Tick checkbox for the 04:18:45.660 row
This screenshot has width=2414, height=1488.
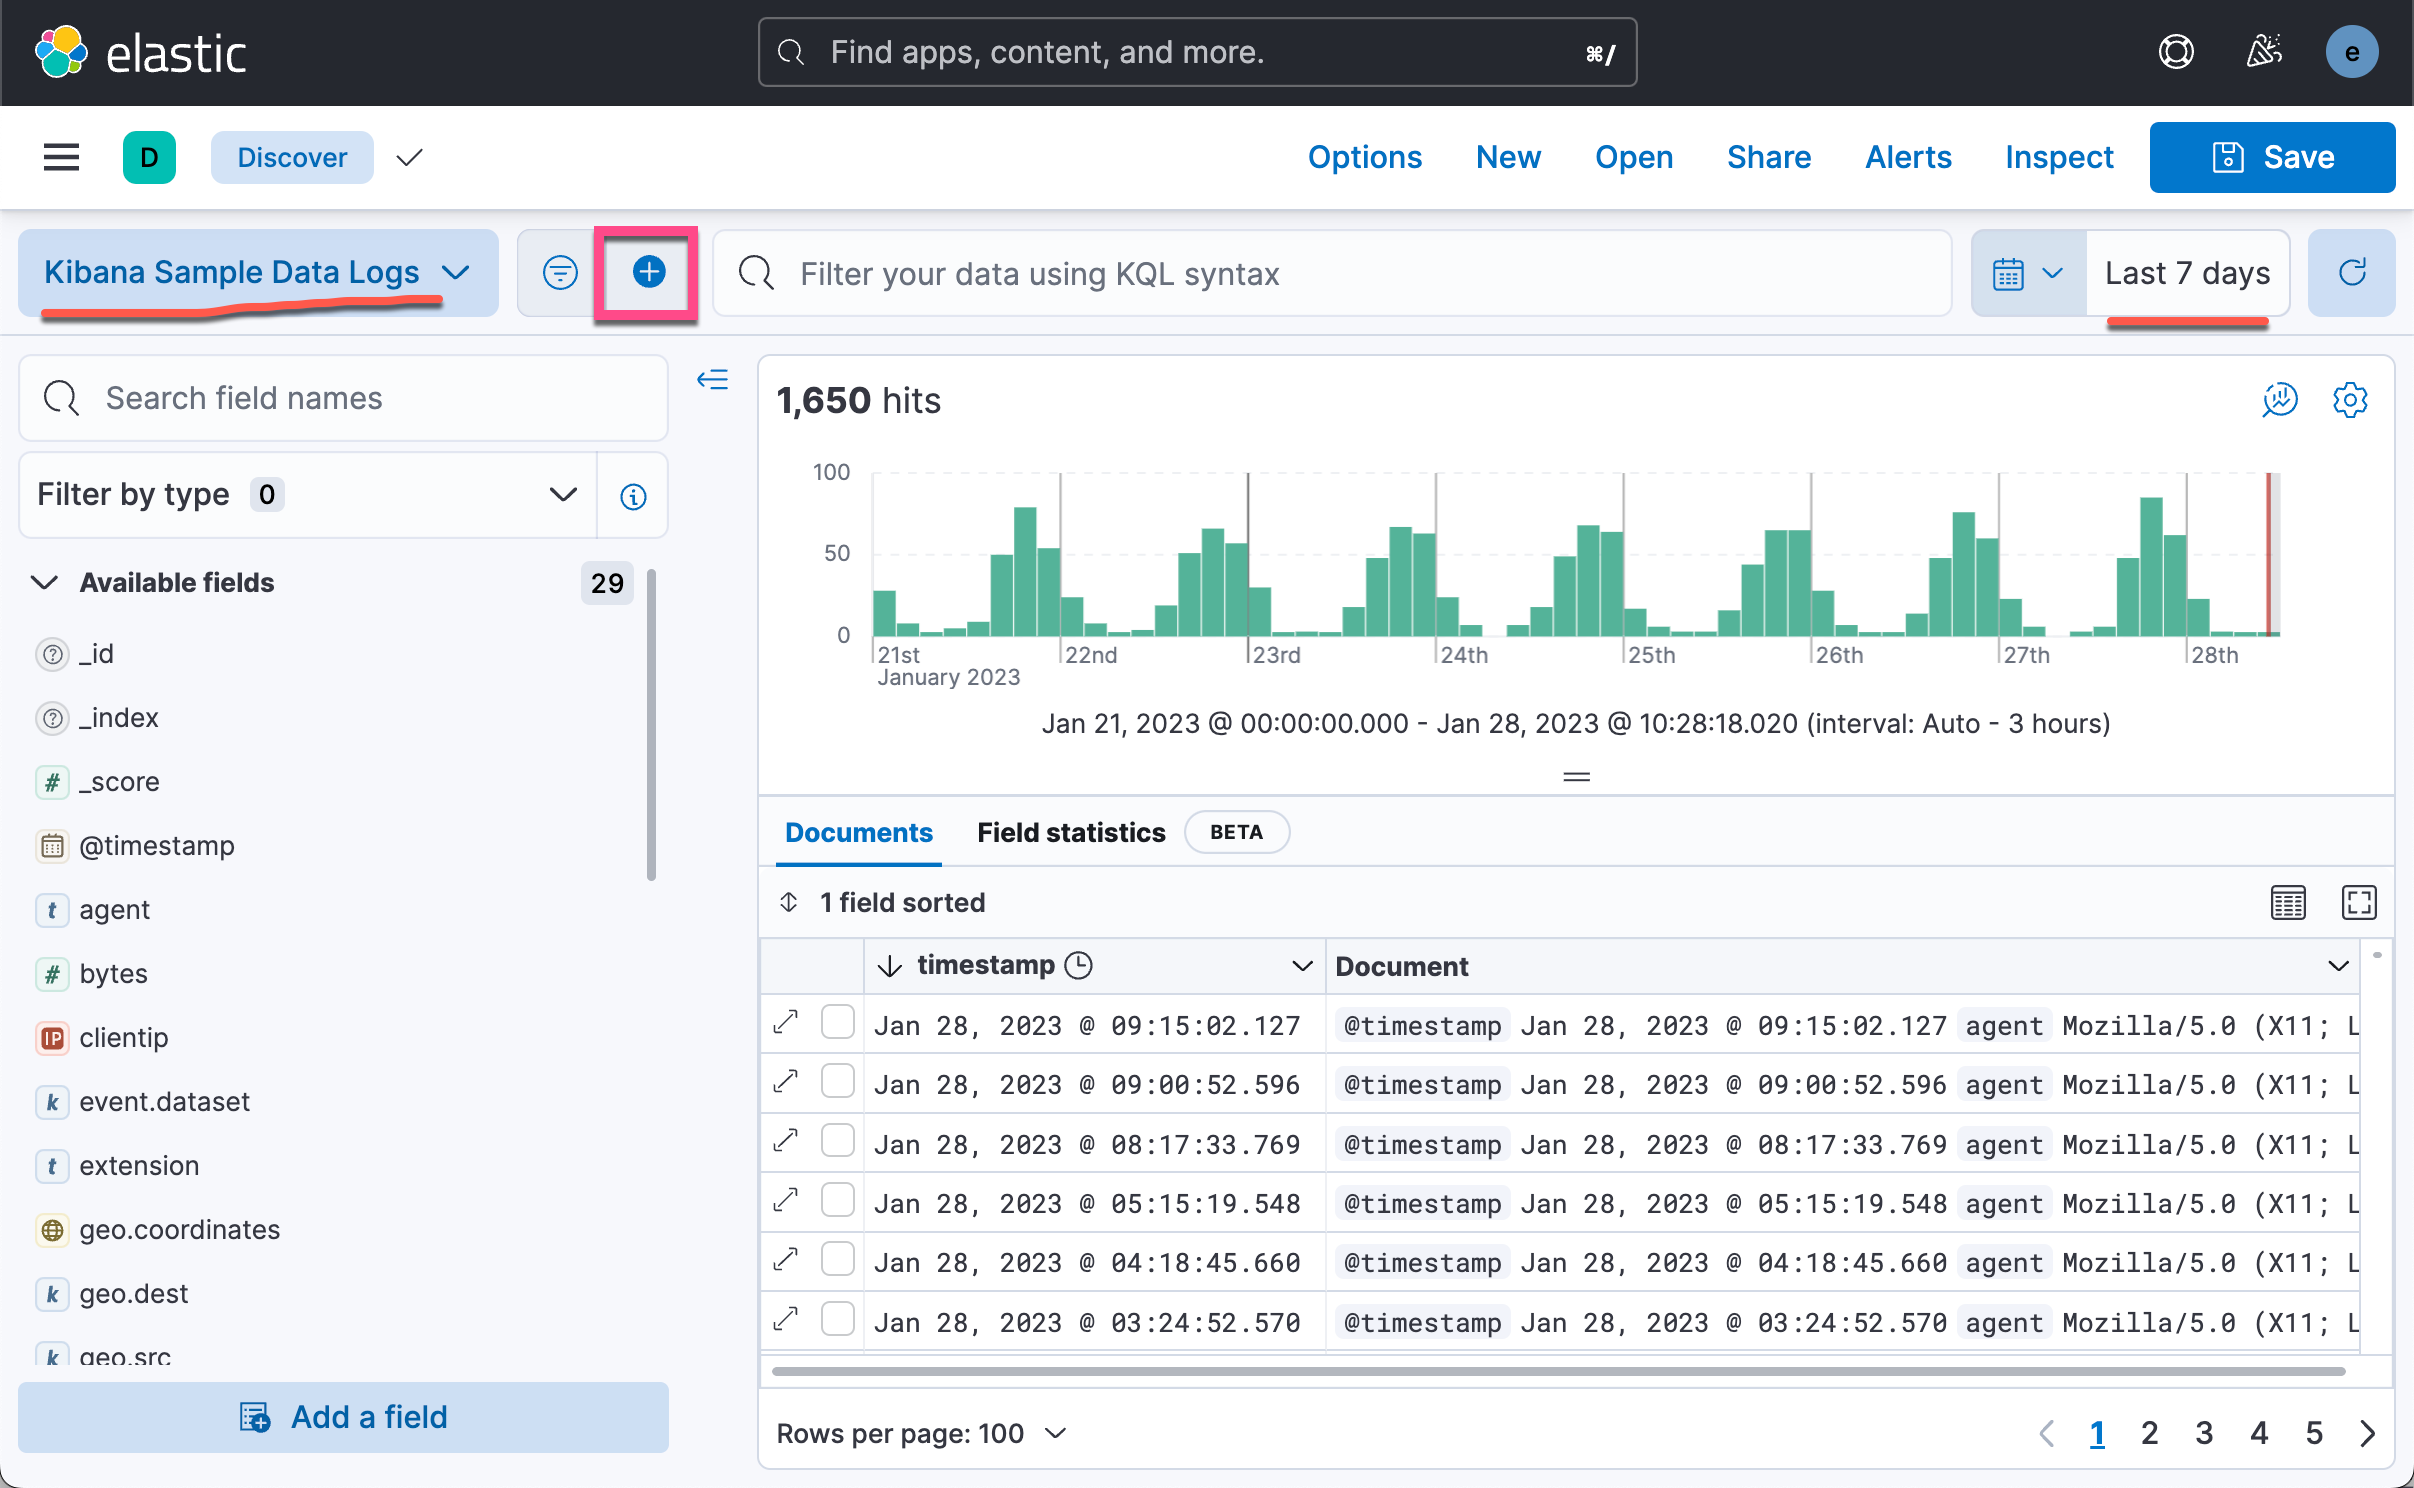837,1260
